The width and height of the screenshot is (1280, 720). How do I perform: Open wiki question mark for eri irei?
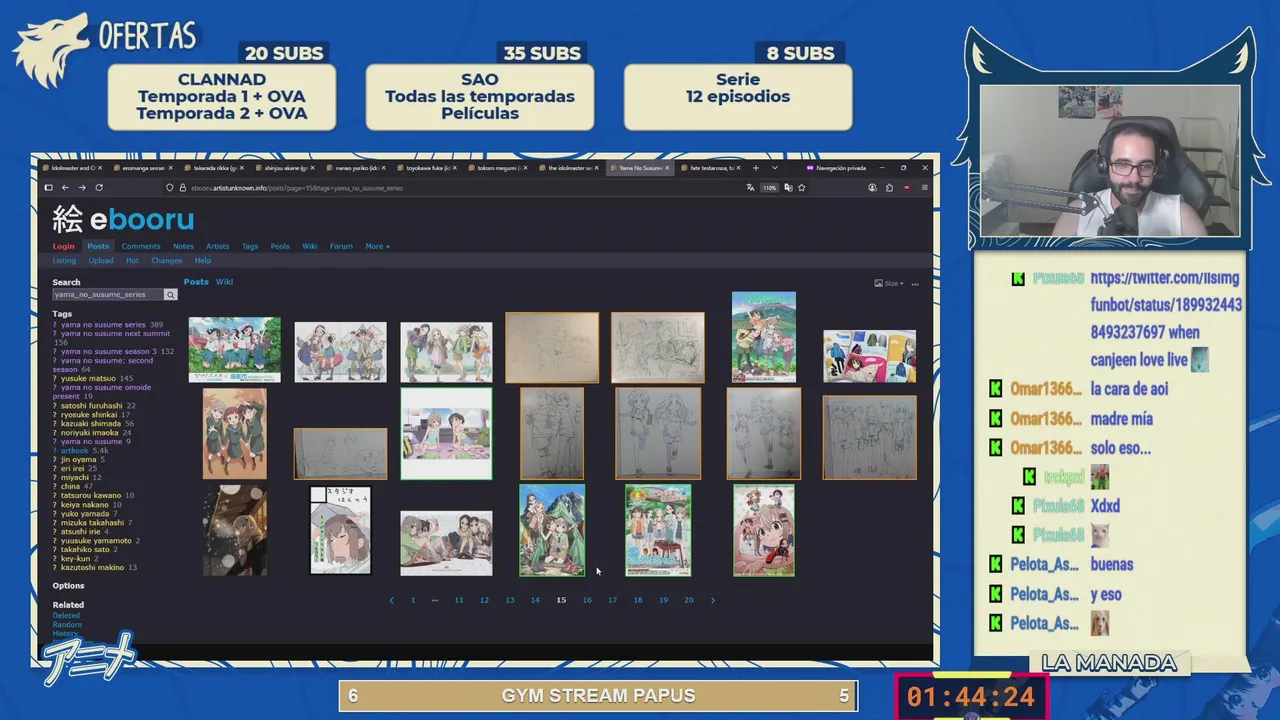pos(55,469)
